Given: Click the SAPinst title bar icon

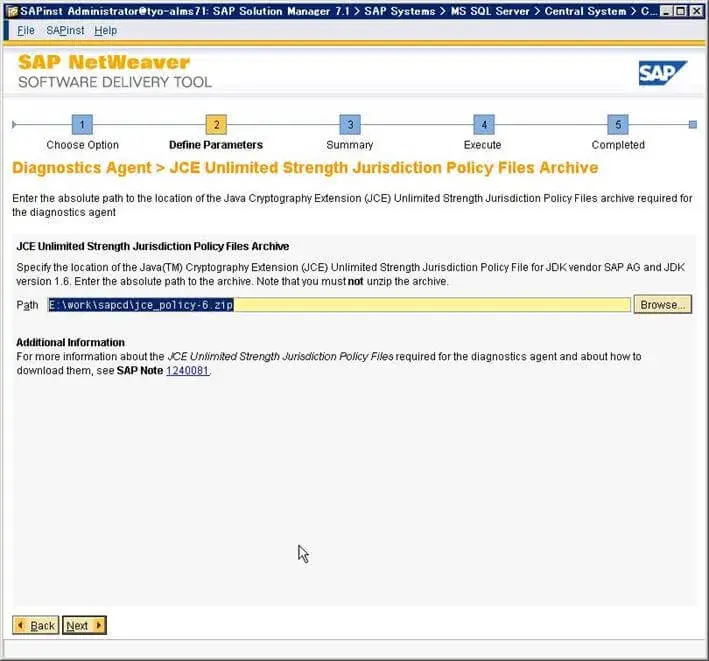Looking at the screenshot, I should click(12, 11).
